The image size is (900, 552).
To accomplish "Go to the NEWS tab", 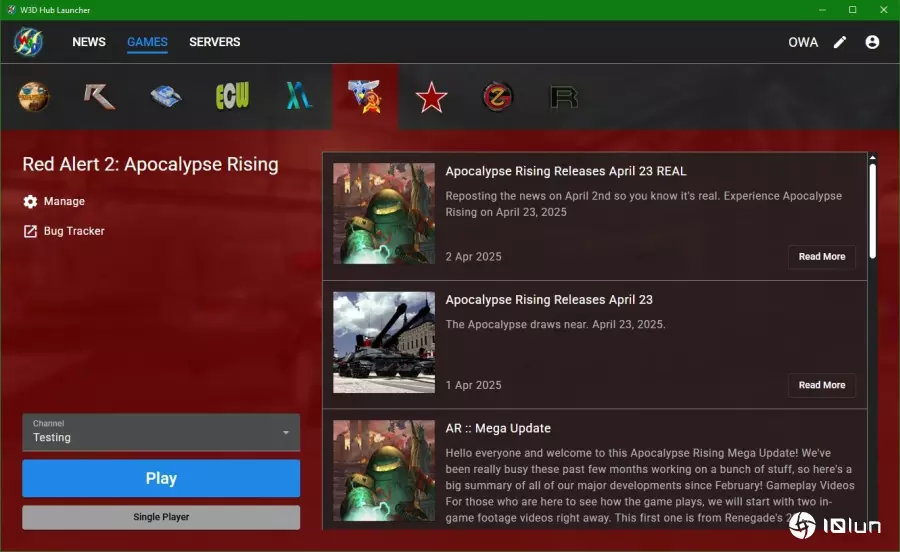I will (x=89, y=42).
